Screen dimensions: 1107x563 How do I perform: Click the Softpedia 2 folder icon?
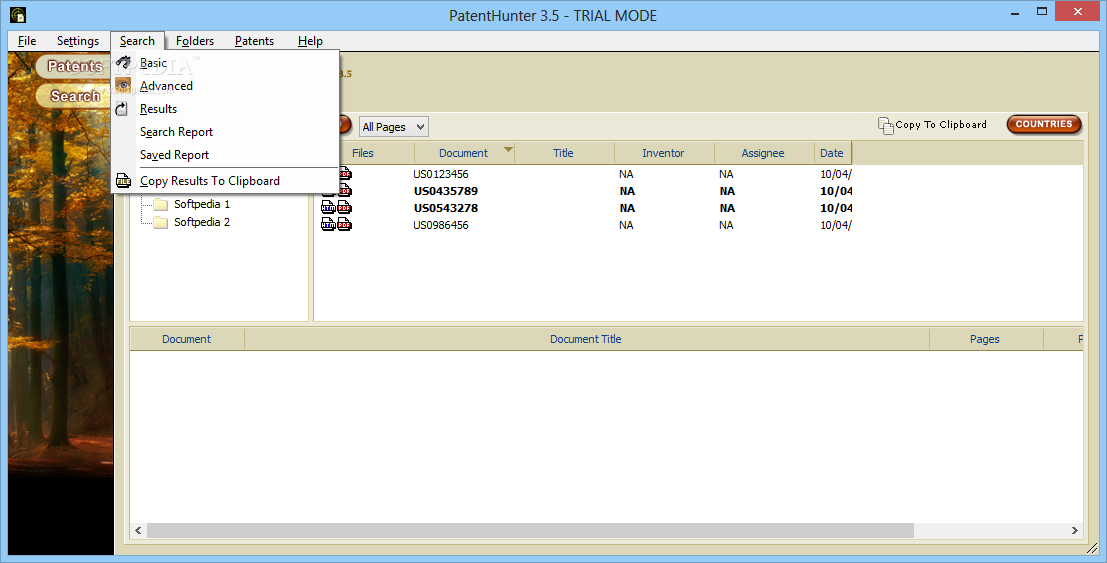tap(161, 223)
